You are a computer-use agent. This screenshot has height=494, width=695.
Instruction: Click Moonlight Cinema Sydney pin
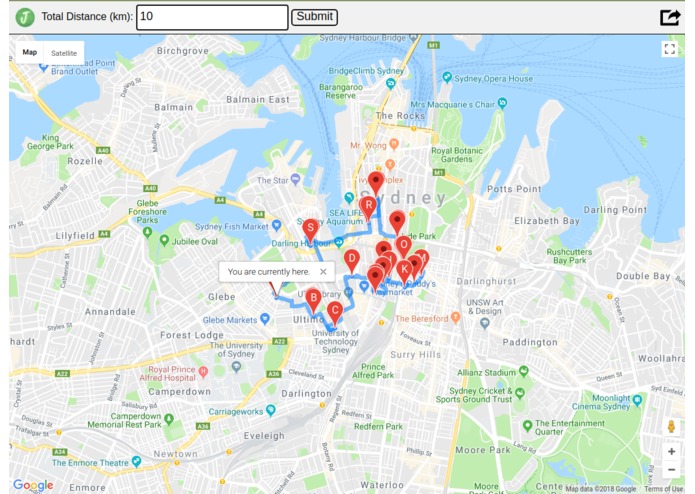637,401
